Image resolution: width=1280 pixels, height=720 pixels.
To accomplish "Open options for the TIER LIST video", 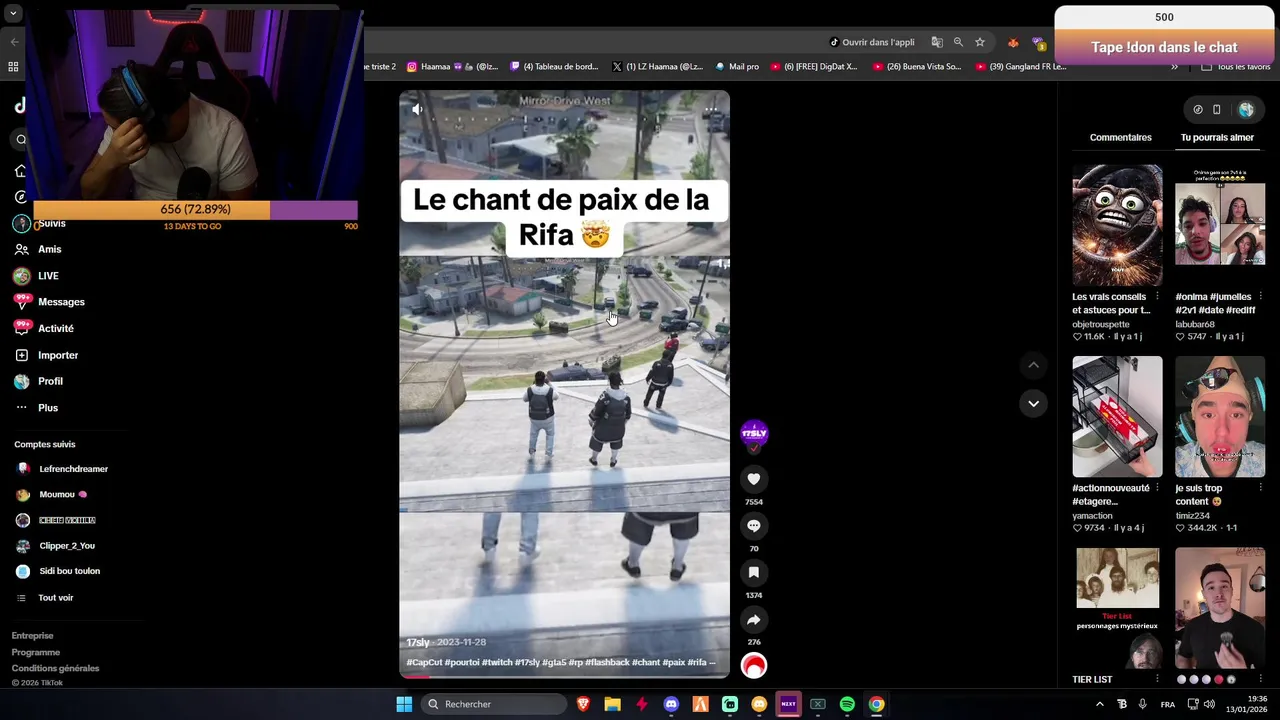I will (x=1158, y=679).
